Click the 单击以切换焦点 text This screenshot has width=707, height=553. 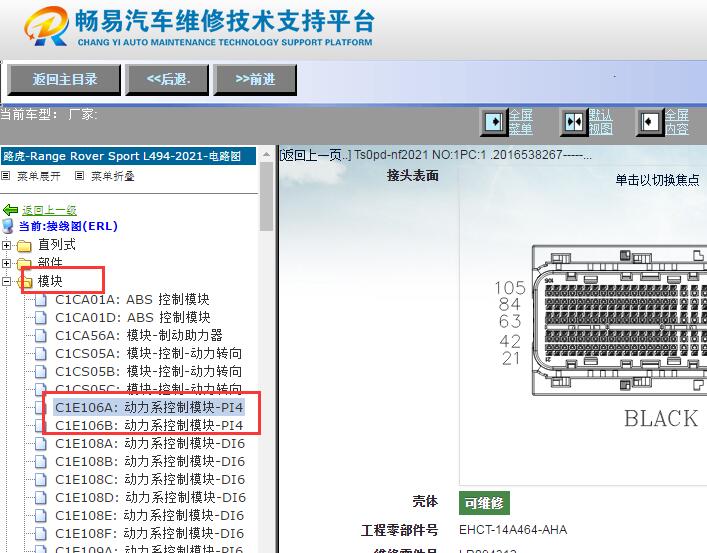pos(657,180)
